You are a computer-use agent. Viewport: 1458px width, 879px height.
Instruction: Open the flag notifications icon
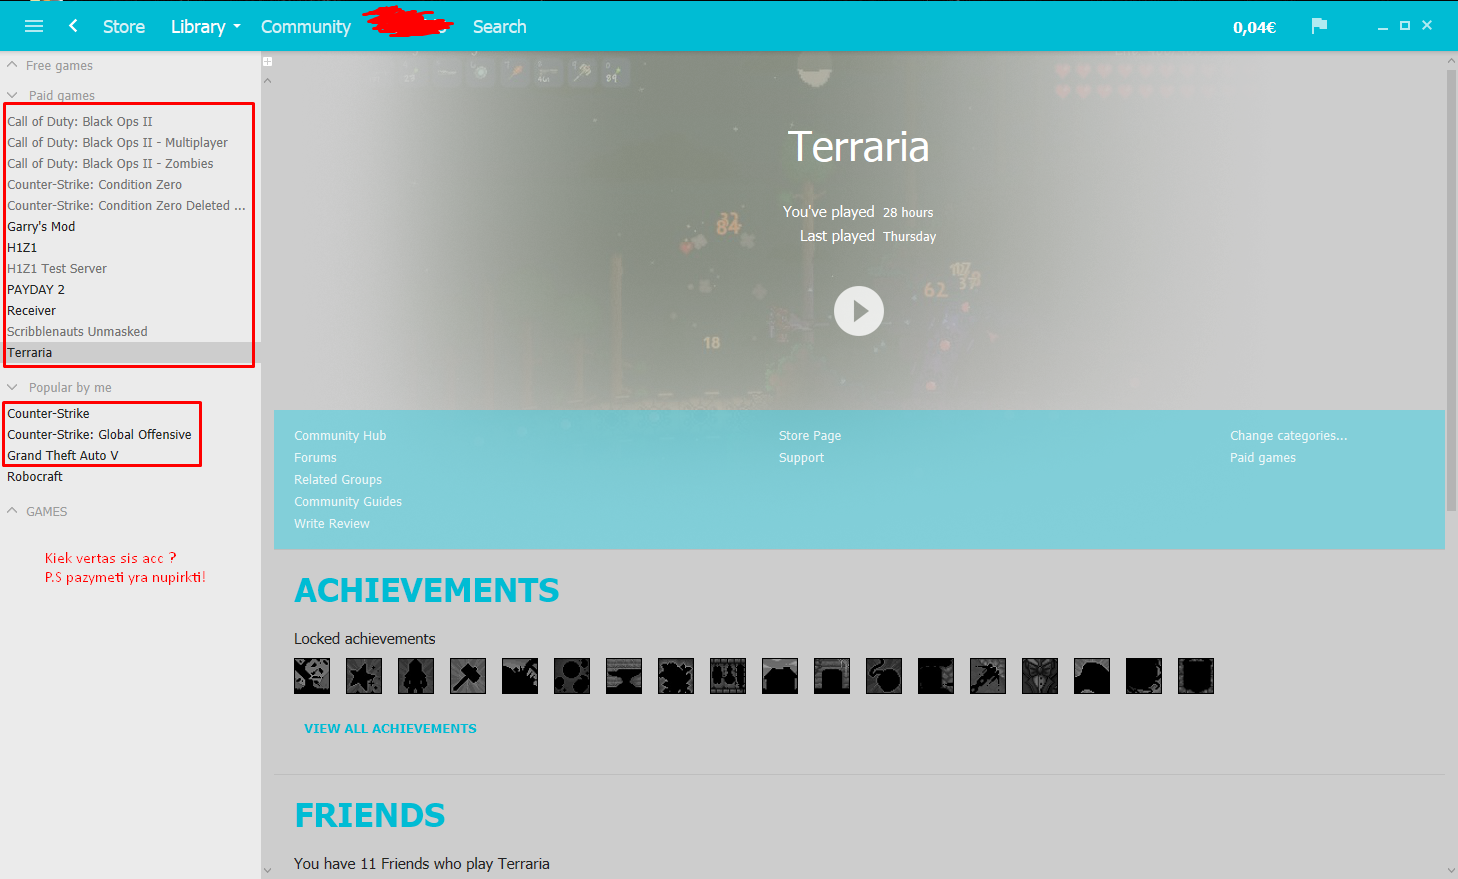(1319, 26)
